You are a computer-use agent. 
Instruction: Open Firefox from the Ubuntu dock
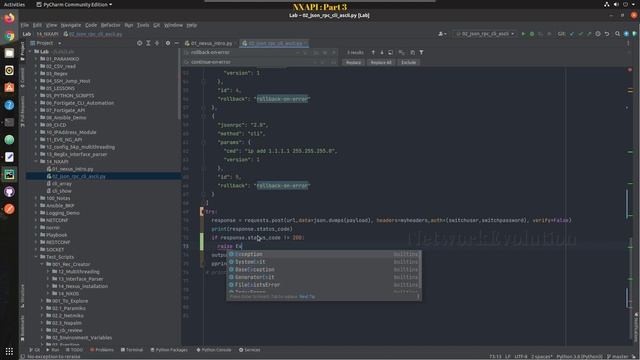point(9,18)
